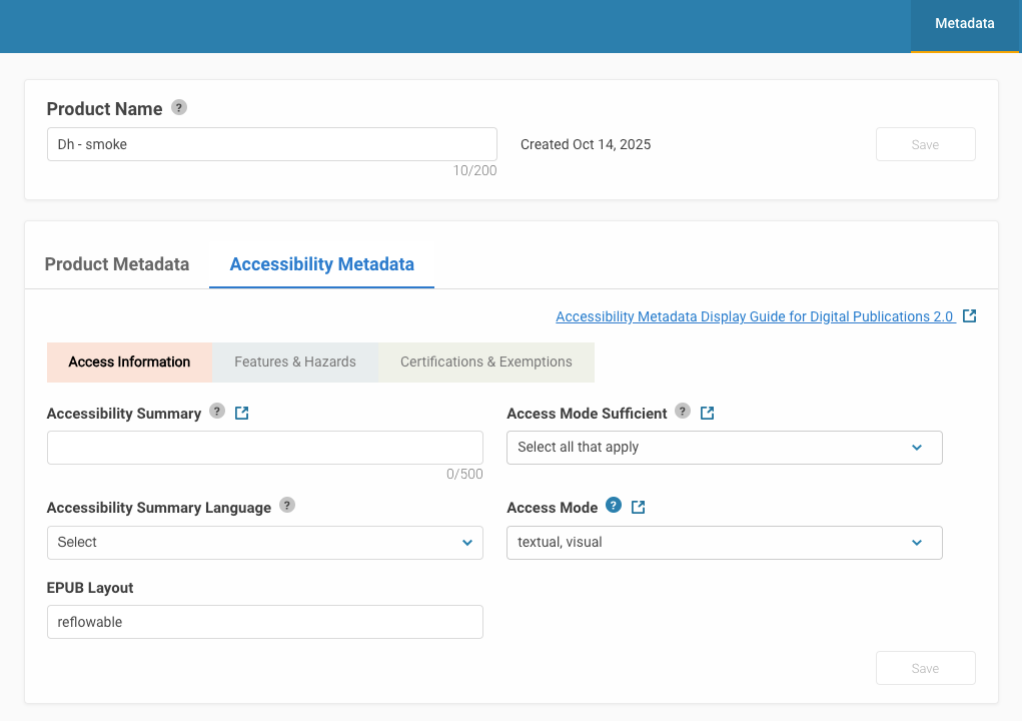Open the Access Mode Sufficient external link icon
The image size is (1022, 722).
(707, 413)
